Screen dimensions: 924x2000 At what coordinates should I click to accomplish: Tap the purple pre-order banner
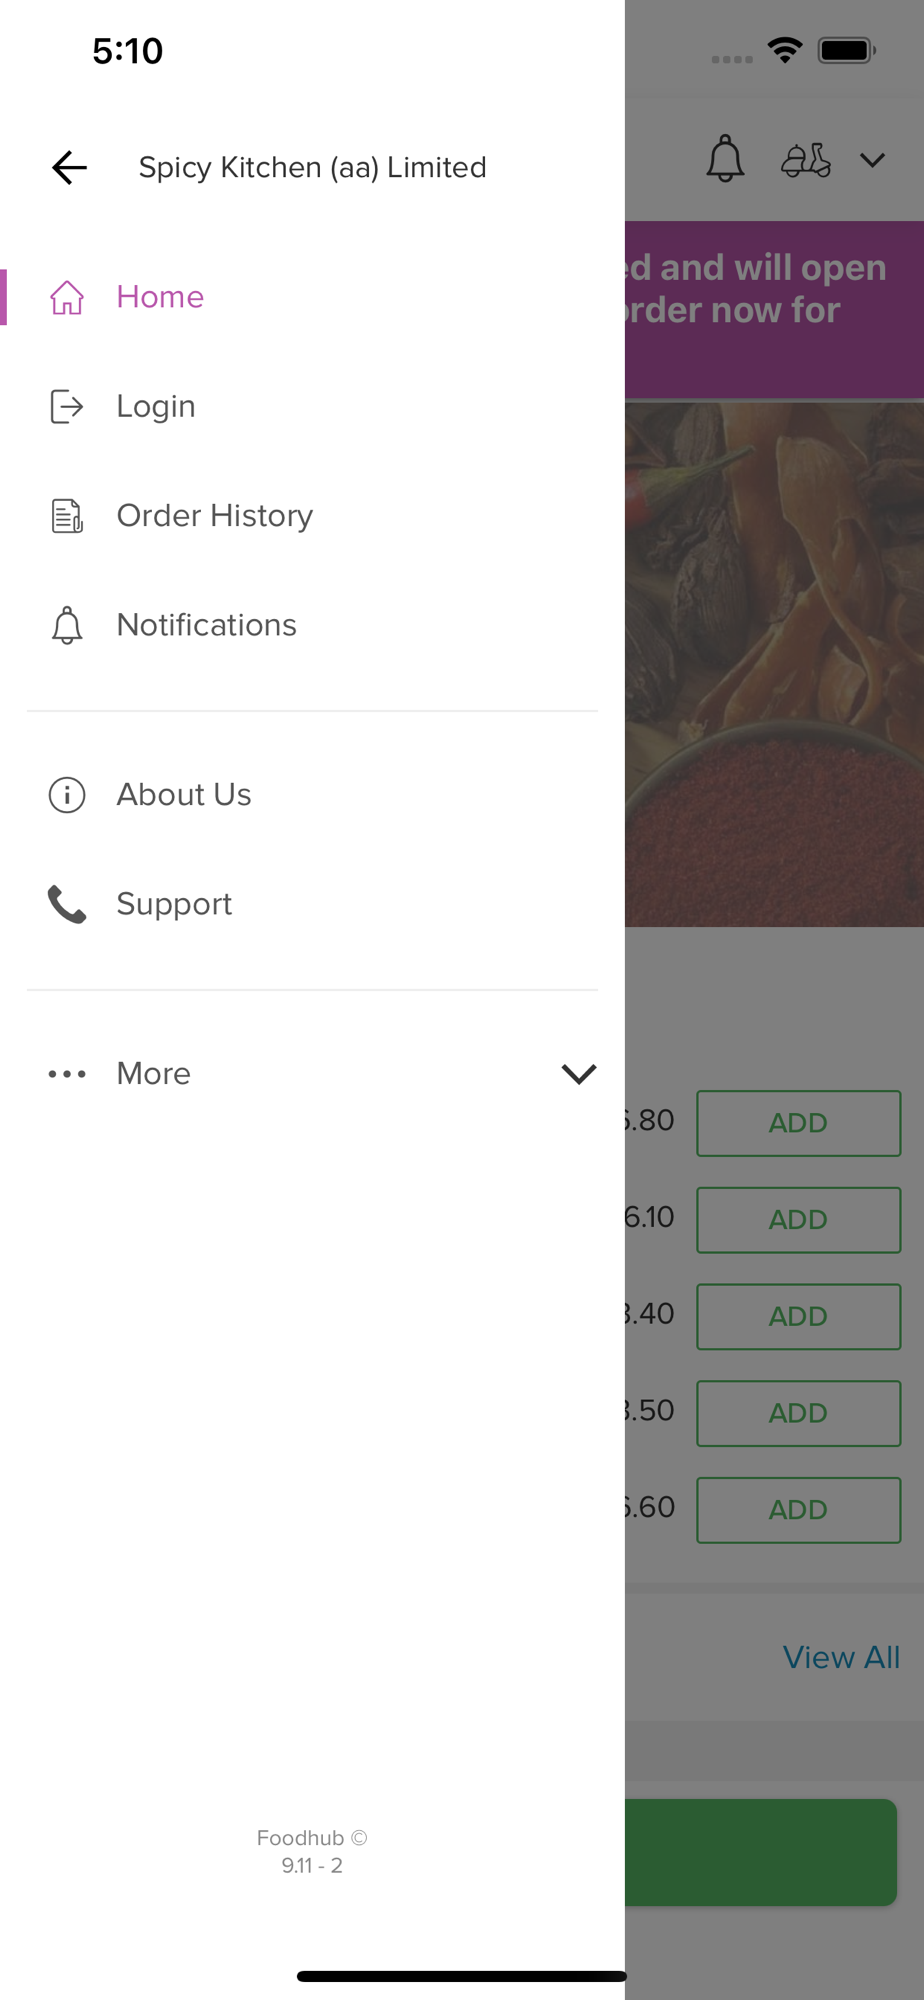pyautogui.click(x=774, y=309)
